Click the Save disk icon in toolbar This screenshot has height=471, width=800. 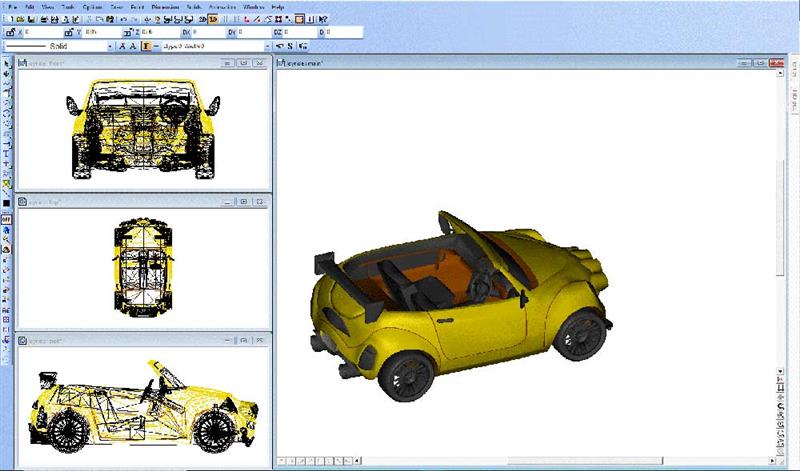tap(33, 19)
